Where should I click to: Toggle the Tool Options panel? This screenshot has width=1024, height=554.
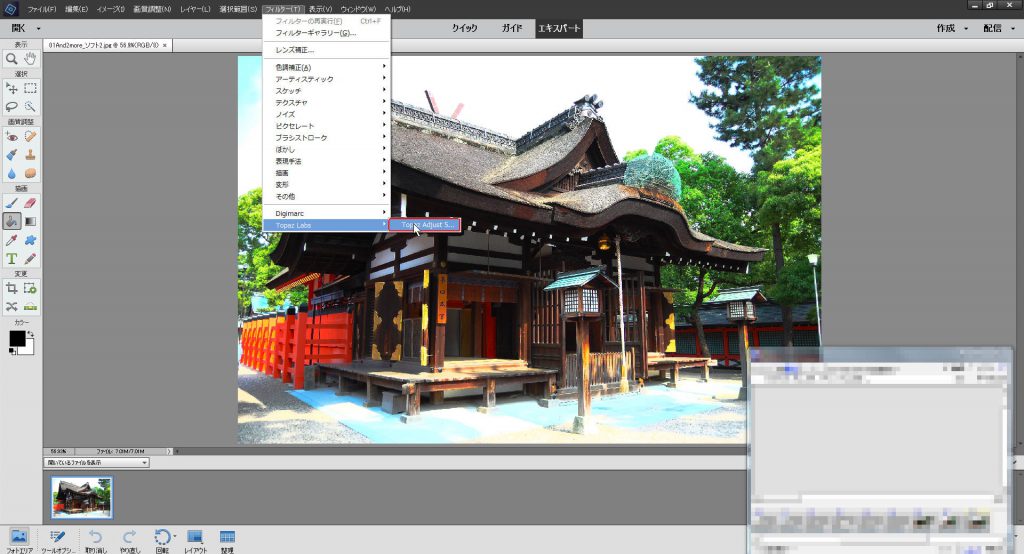click(57, 537)
